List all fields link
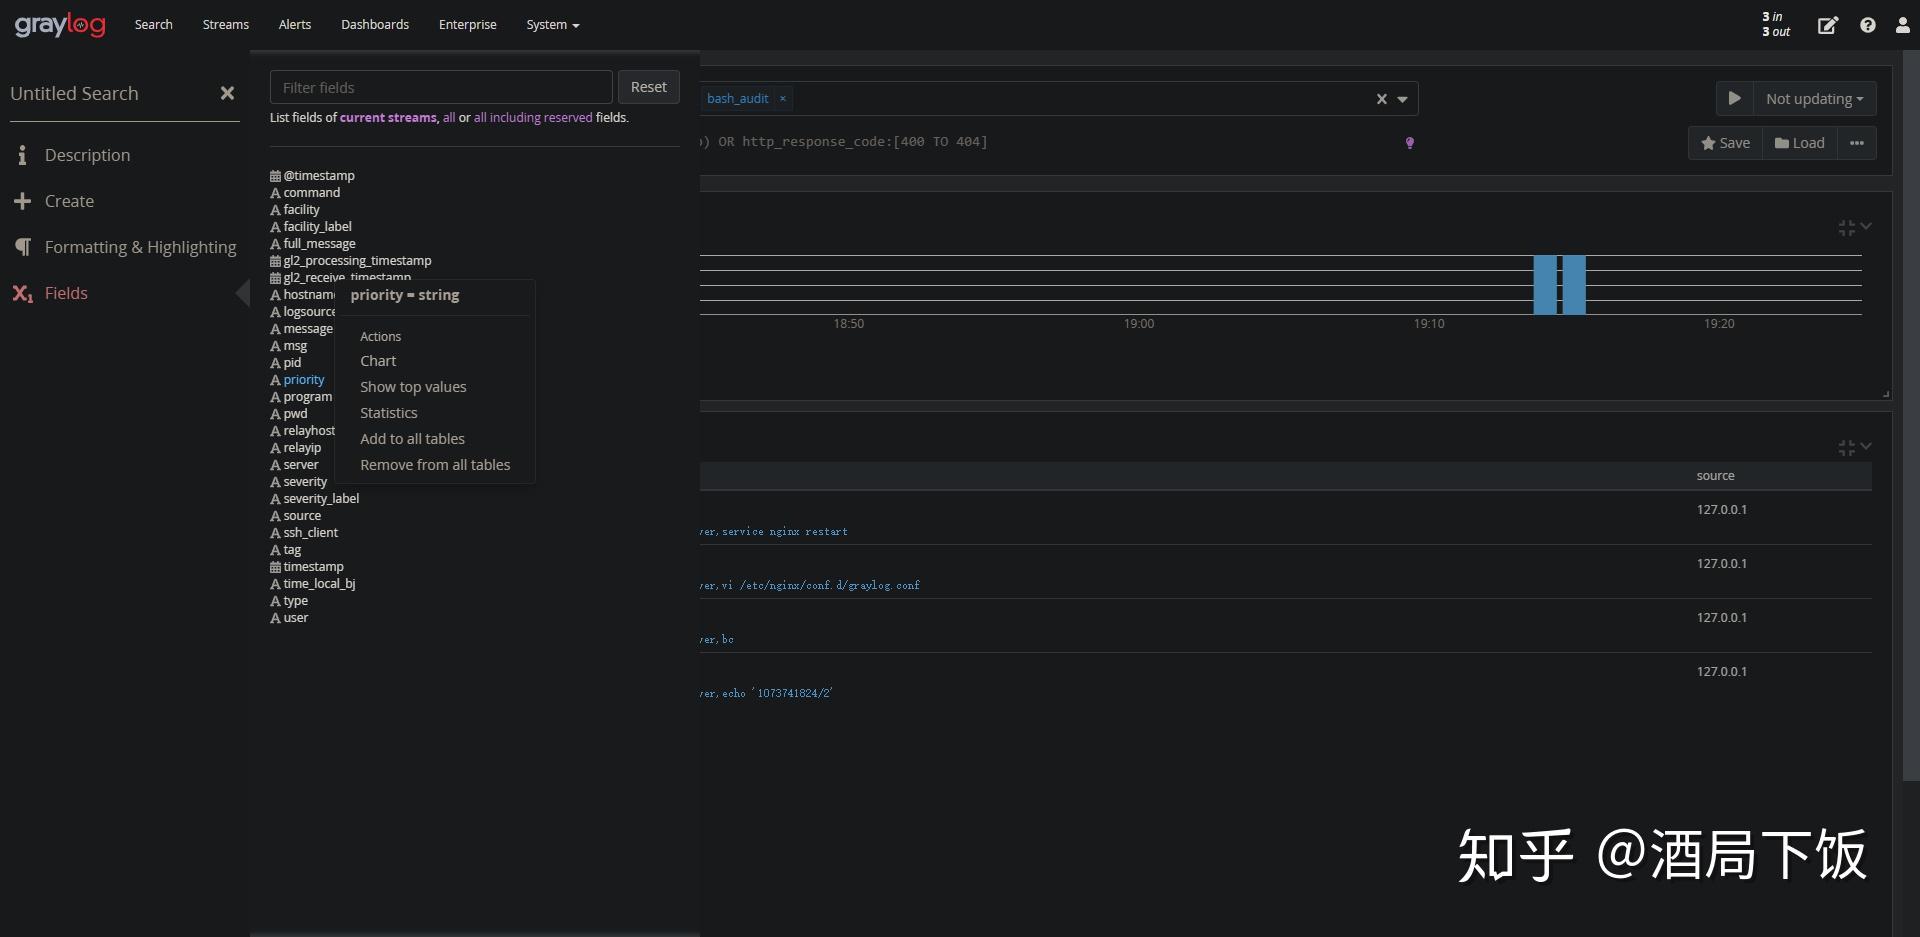The image size is (1920, 937). coord(449,118)
